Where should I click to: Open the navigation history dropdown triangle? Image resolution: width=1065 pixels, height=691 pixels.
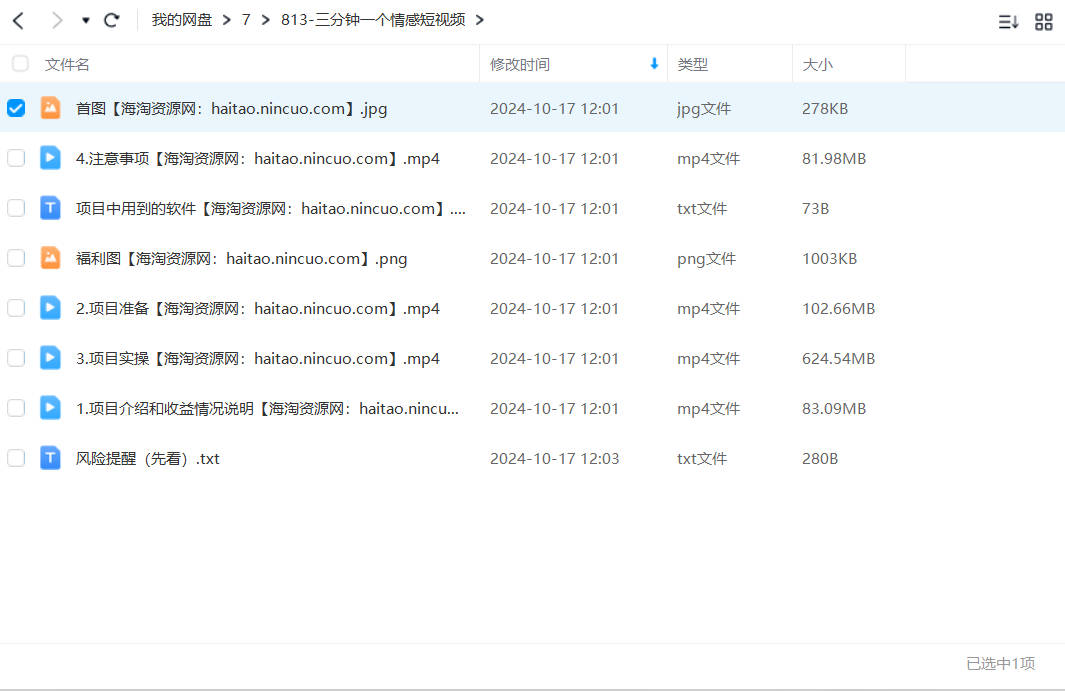[86, 20]
